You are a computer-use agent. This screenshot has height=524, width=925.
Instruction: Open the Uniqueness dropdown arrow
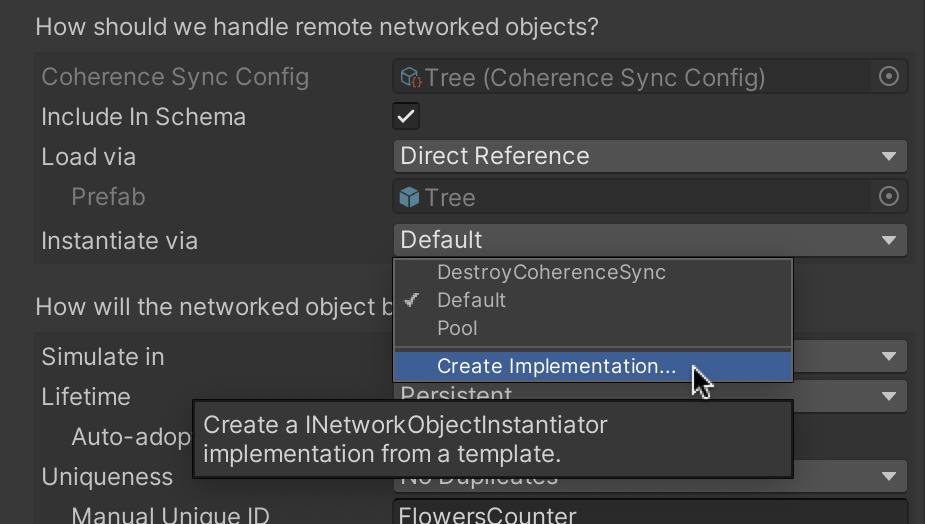click(x=888, y=477)
